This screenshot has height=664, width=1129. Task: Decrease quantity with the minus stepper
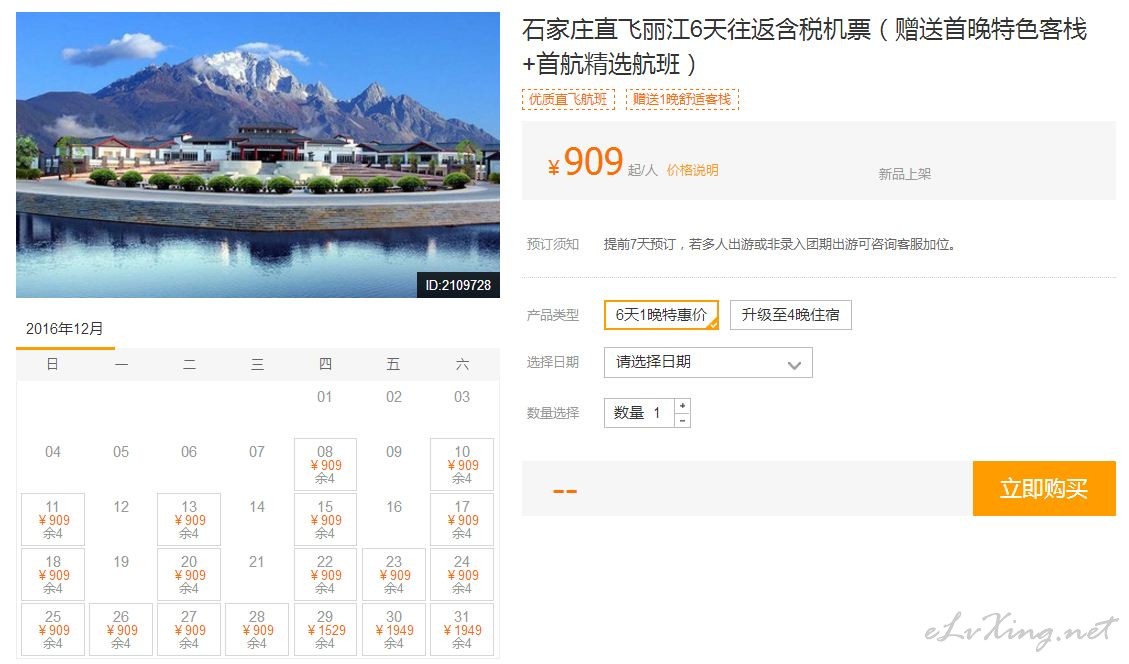[x=682, y=420]
